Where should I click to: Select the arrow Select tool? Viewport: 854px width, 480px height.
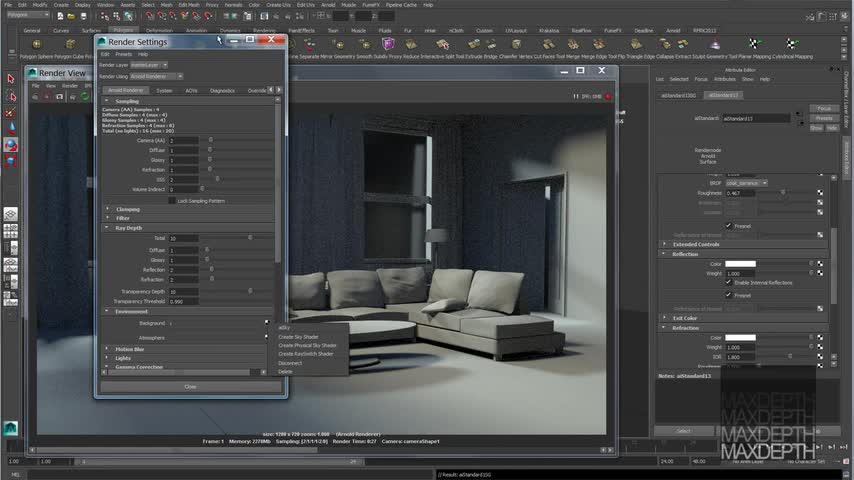[11, 78]
